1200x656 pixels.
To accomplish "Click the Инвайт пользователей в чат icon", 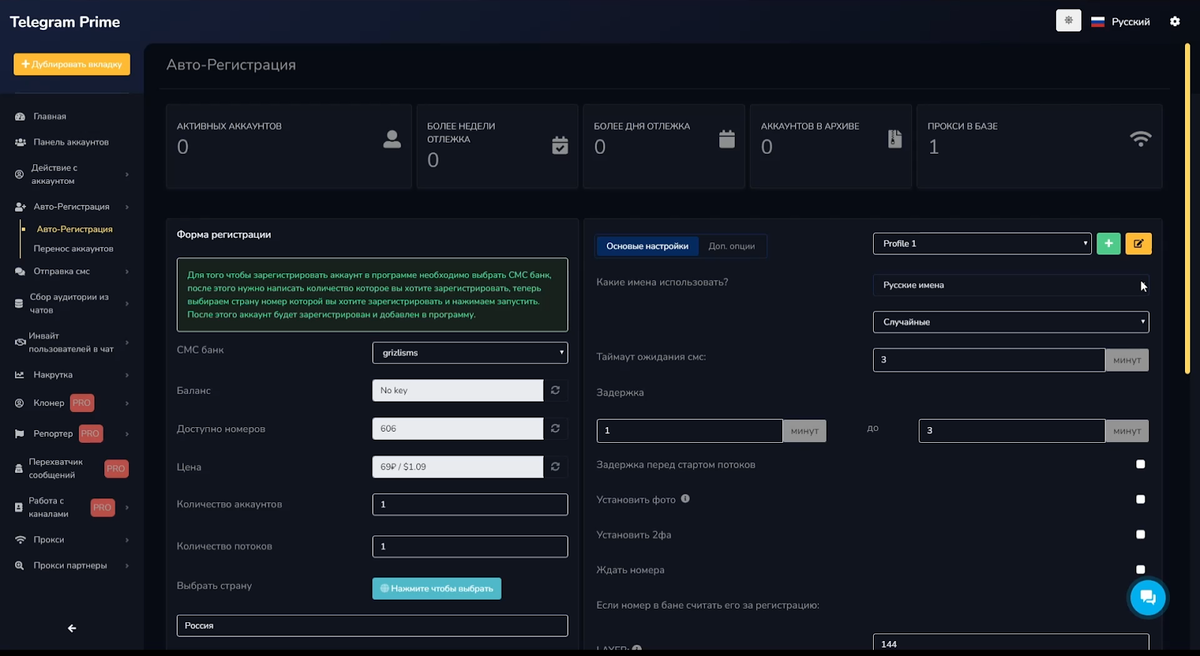I will (20, 342).
